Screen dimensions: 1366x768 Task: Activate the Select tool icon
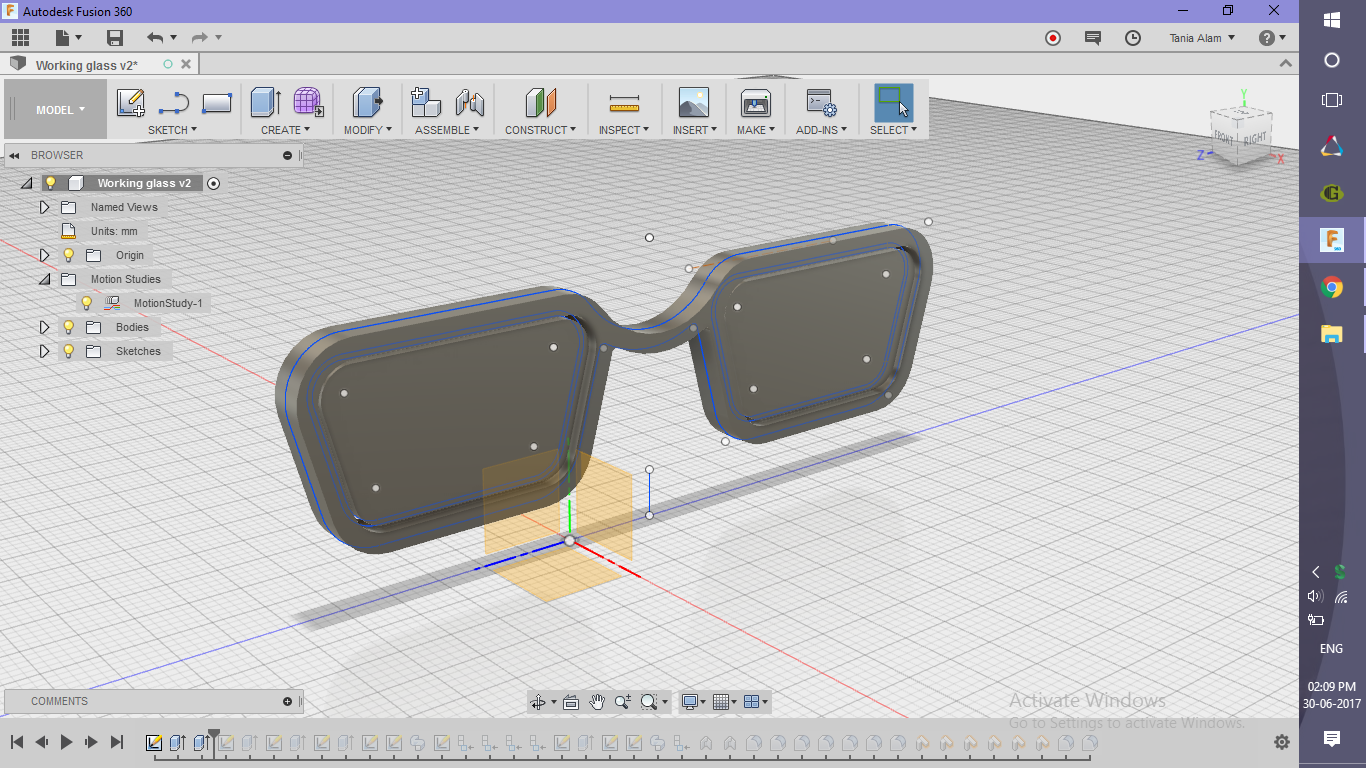893,102
